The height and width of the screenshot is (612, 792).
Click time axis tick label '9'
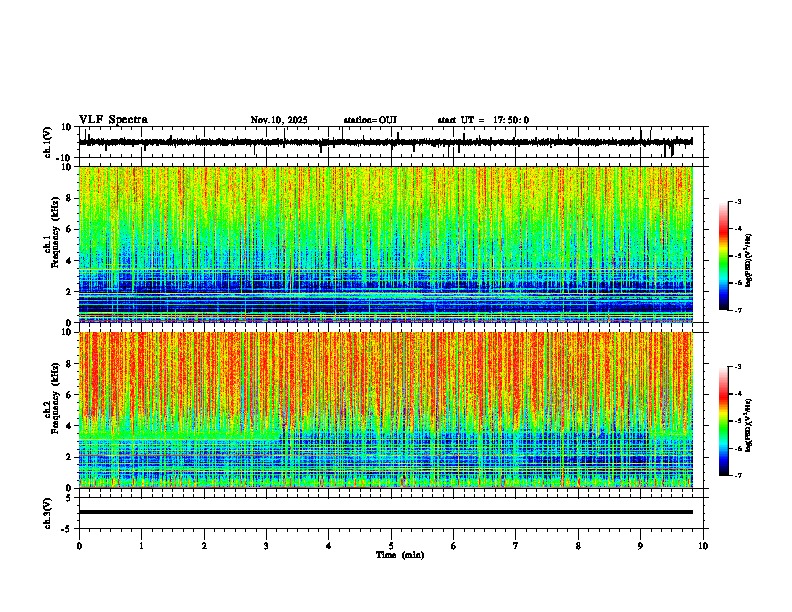coord(640,546)
